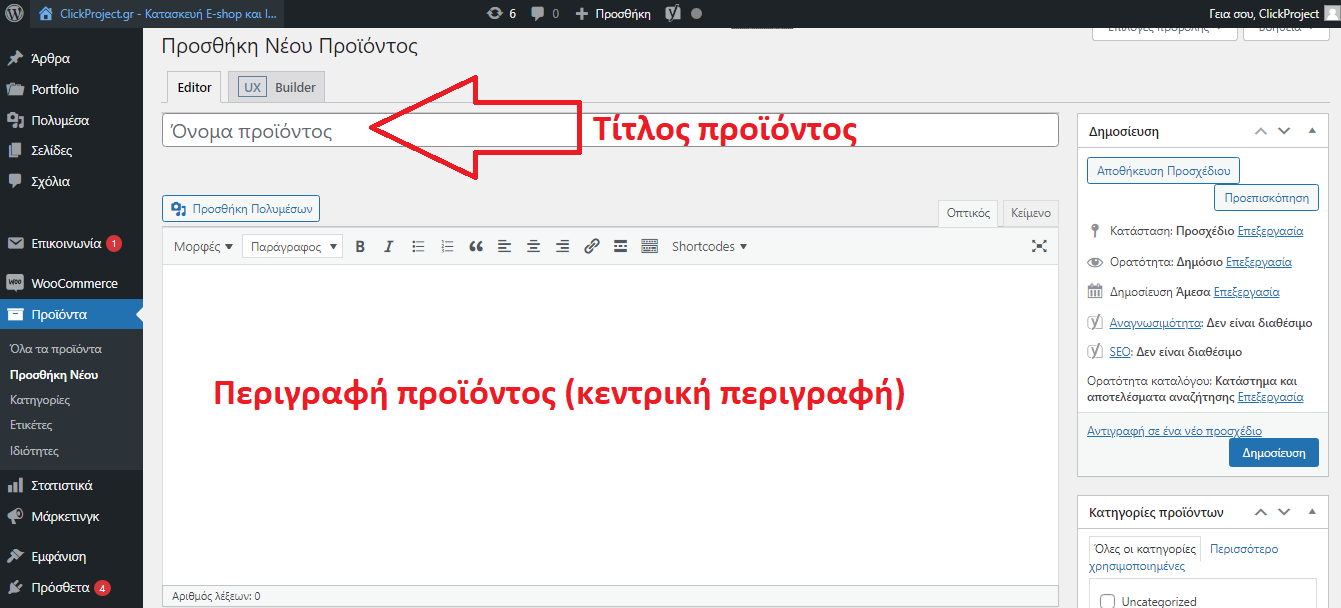
Task: Toggle the extra toolbar row icon
Action: point(649,246)
